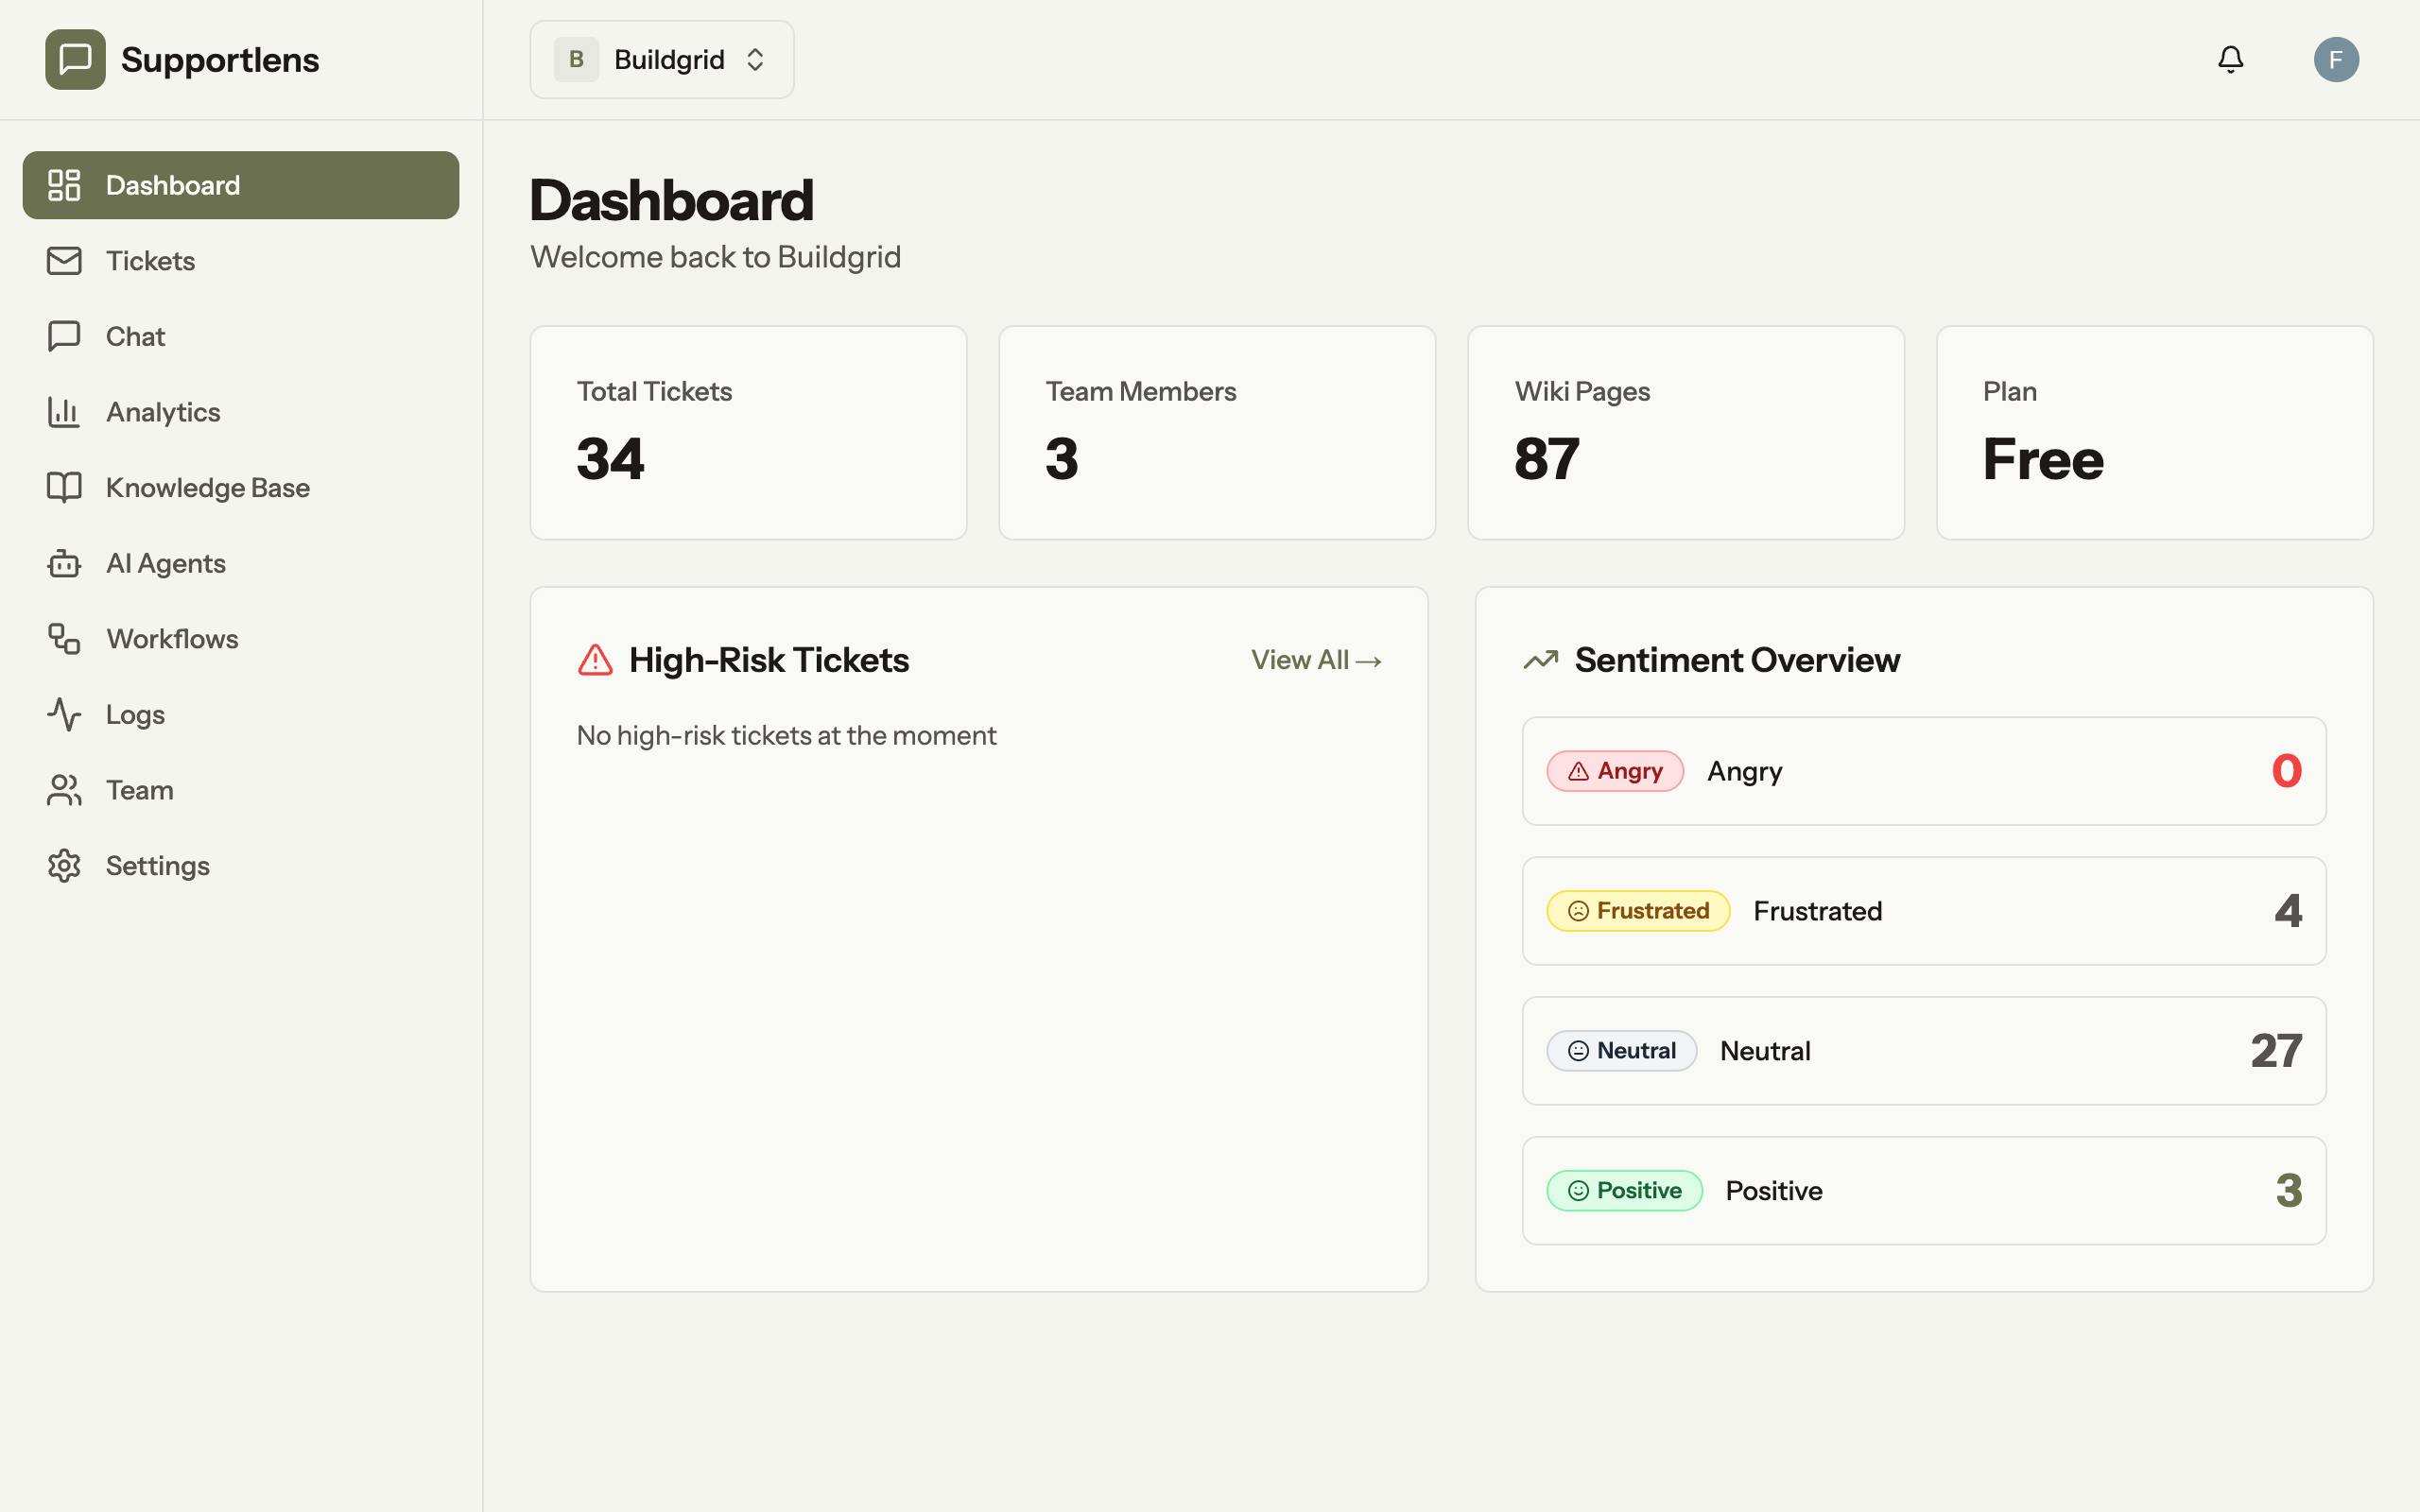2420x1512 pixels.
Task: Go to the Team page
Action: pyautogui.click(x=139, y=790)
